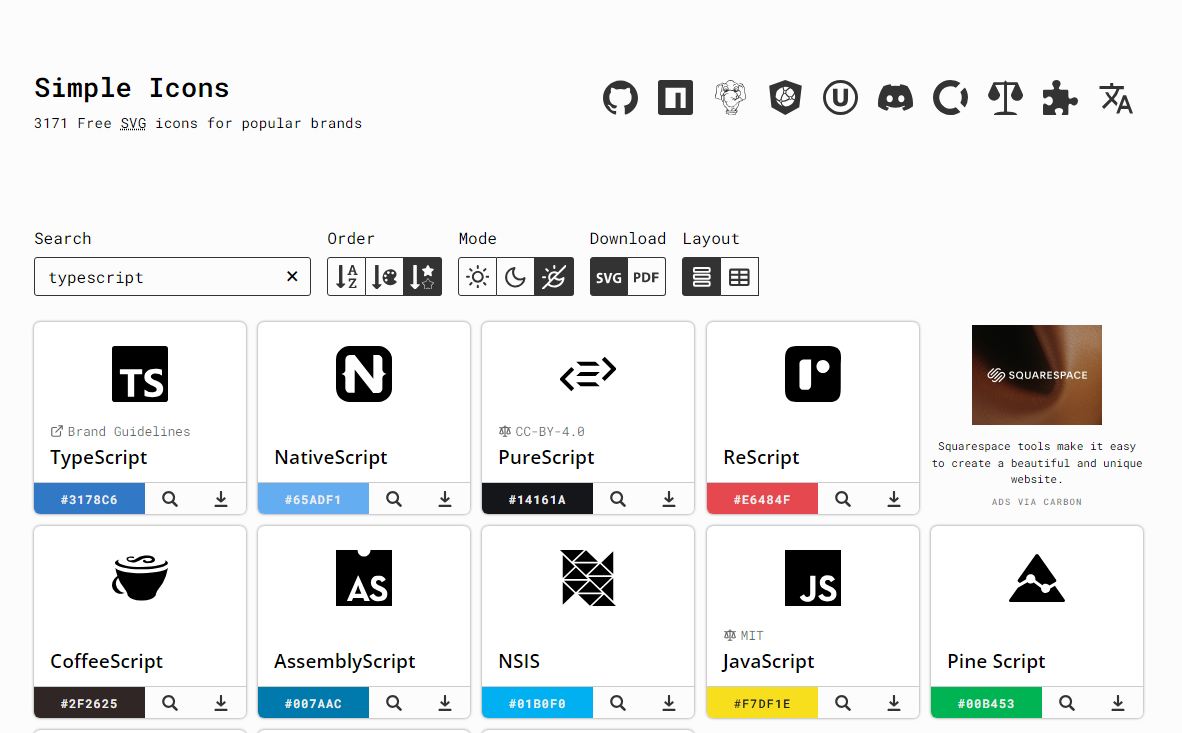Click the AssemblyScript AS logo
The width and height of the screenshot is (1182, 733).
coord(364,578)
